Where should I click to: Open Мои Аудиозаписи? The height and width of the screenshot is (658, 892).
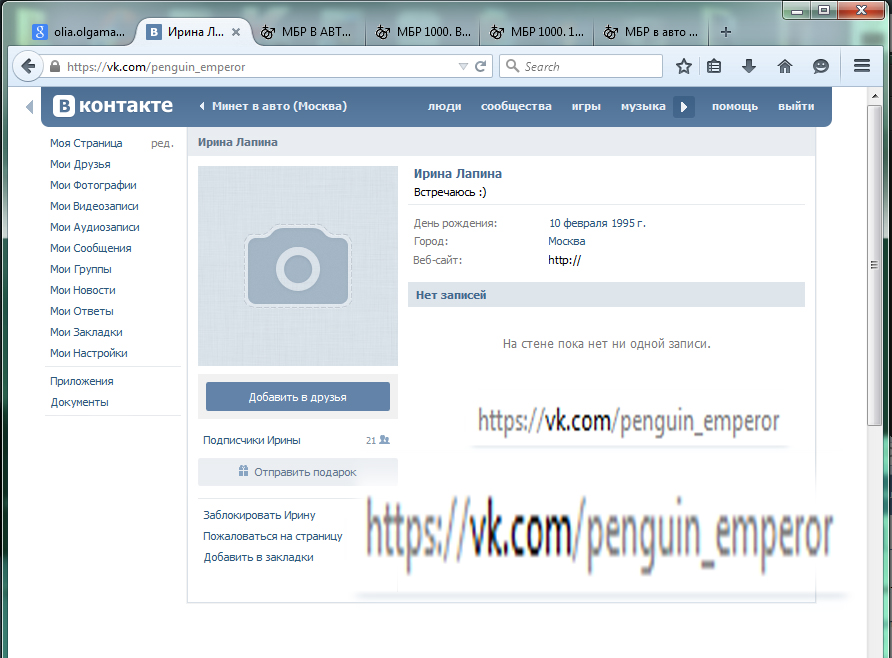[x=94, y=227]
